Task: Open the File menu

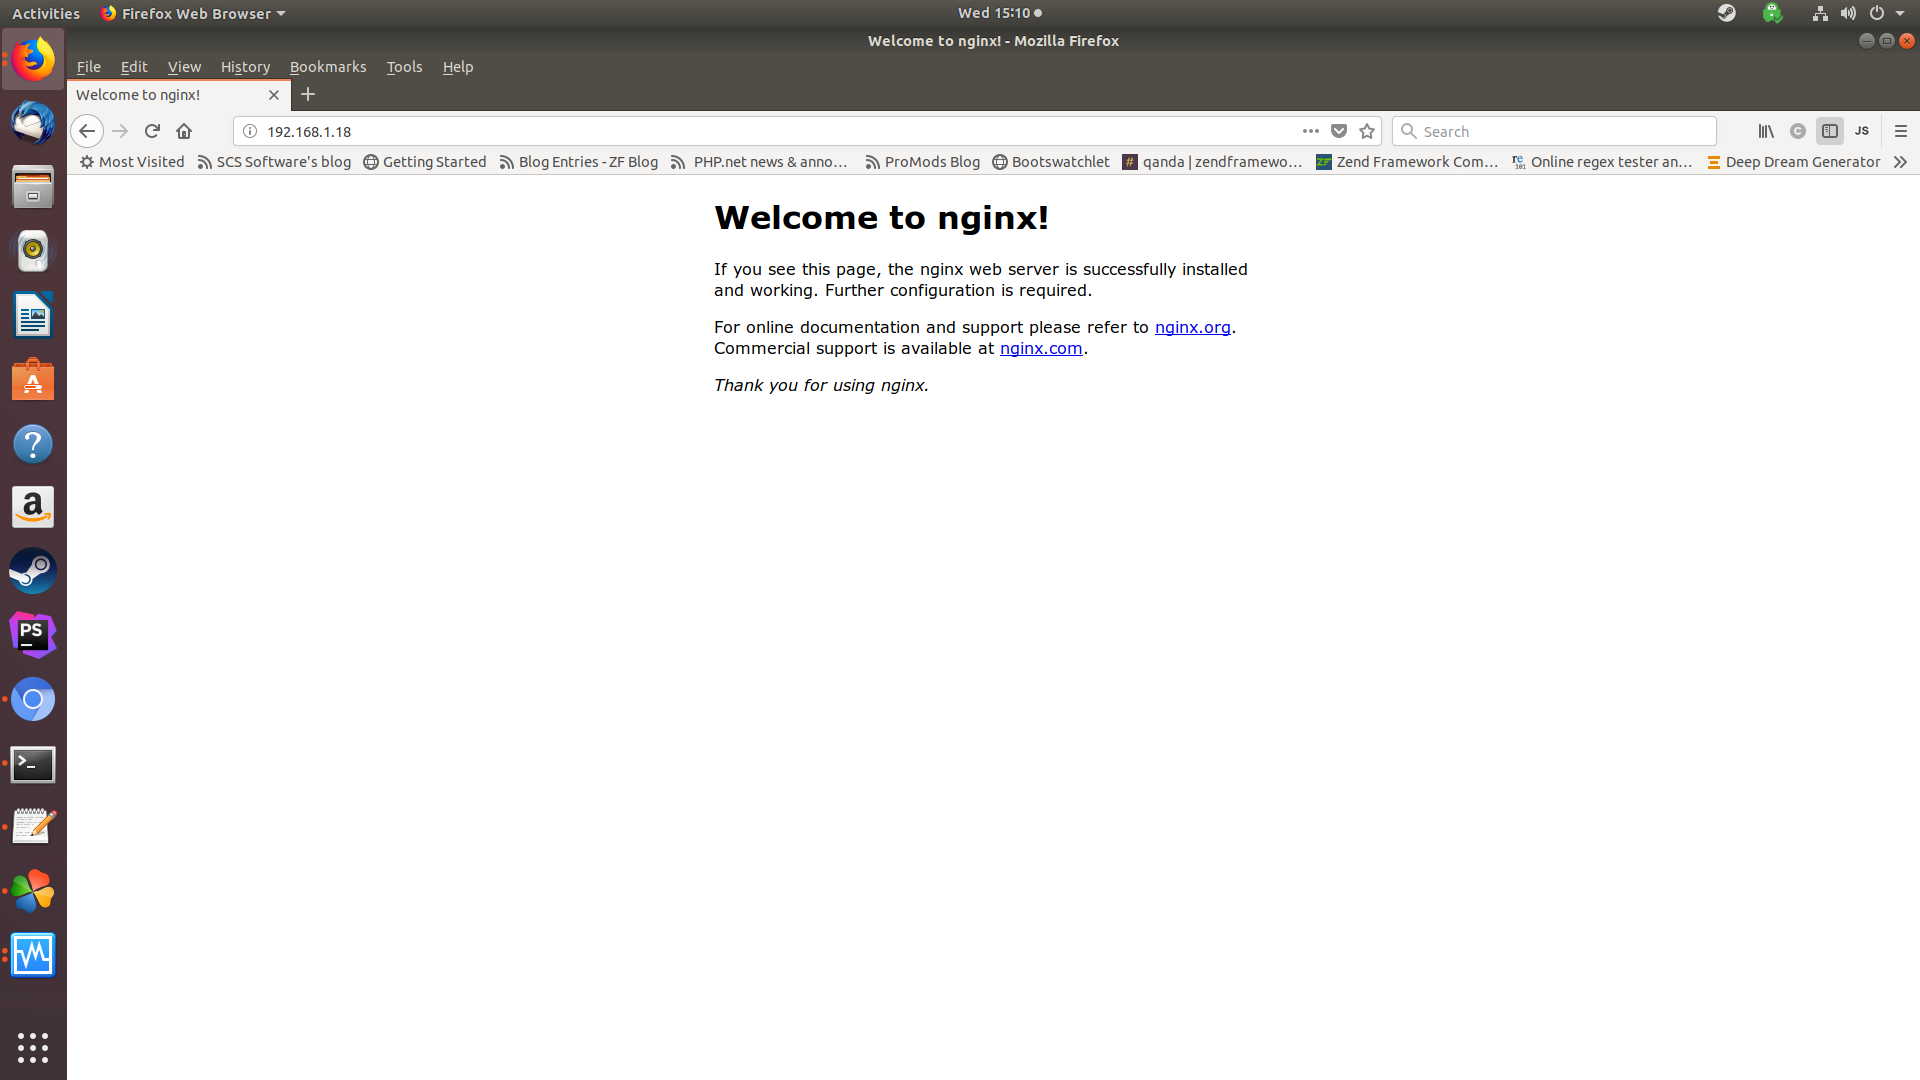Action: pos(89,67)
